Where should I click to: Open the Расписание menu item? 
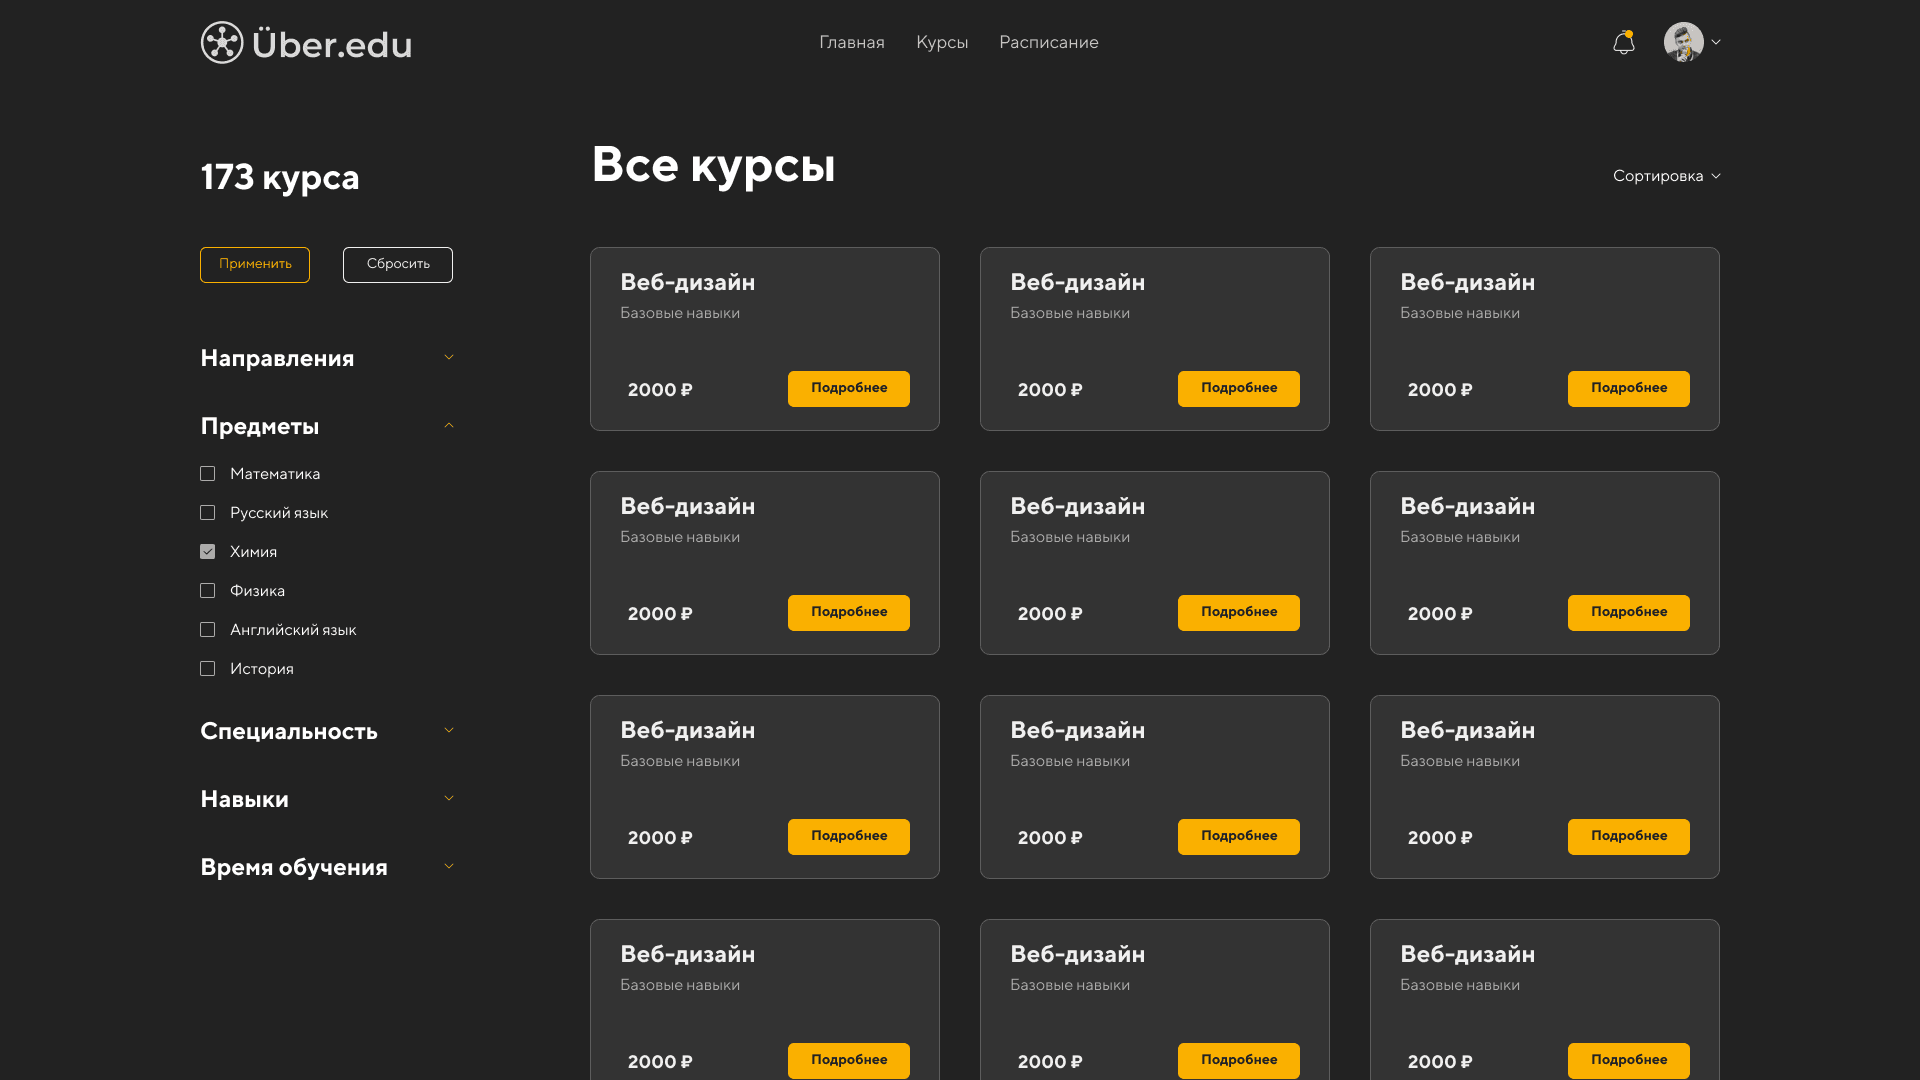point(1049,42)
